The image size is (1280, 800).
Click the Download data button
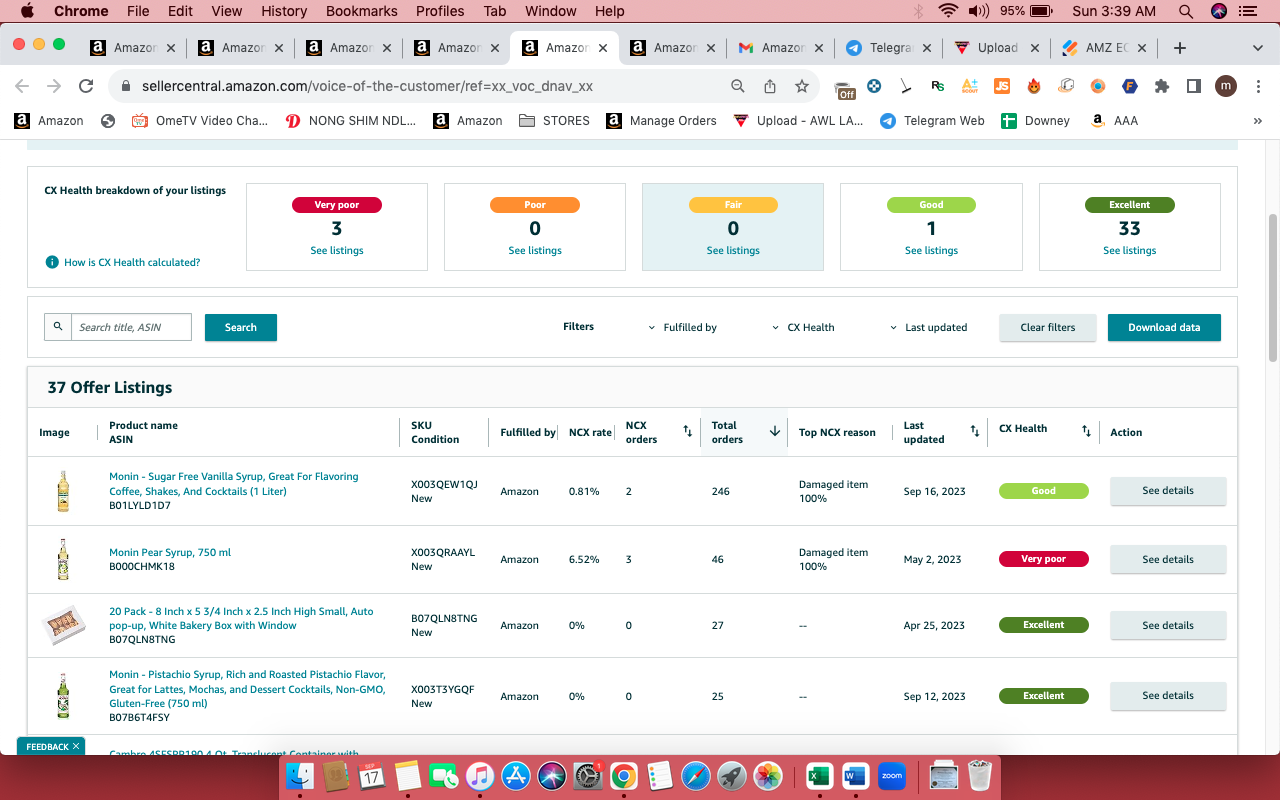[x=1164, y=327]
